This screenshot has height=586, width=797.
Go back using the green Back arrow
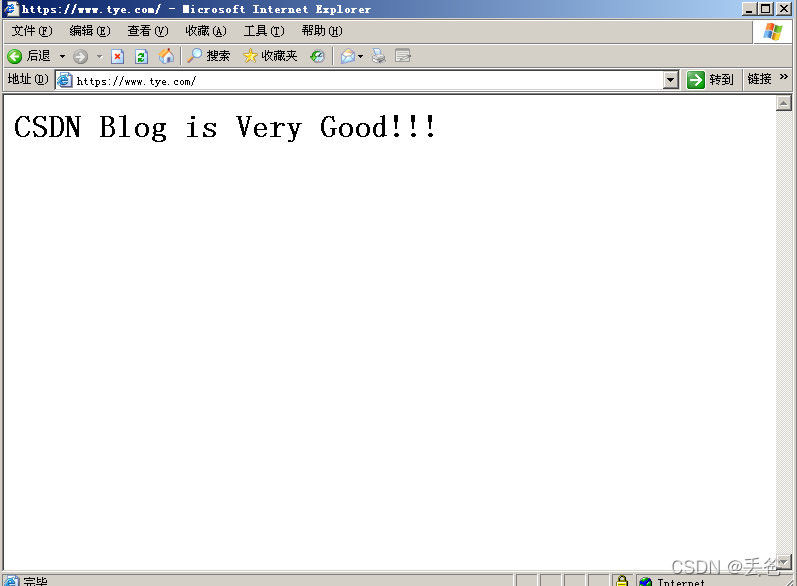15,56
